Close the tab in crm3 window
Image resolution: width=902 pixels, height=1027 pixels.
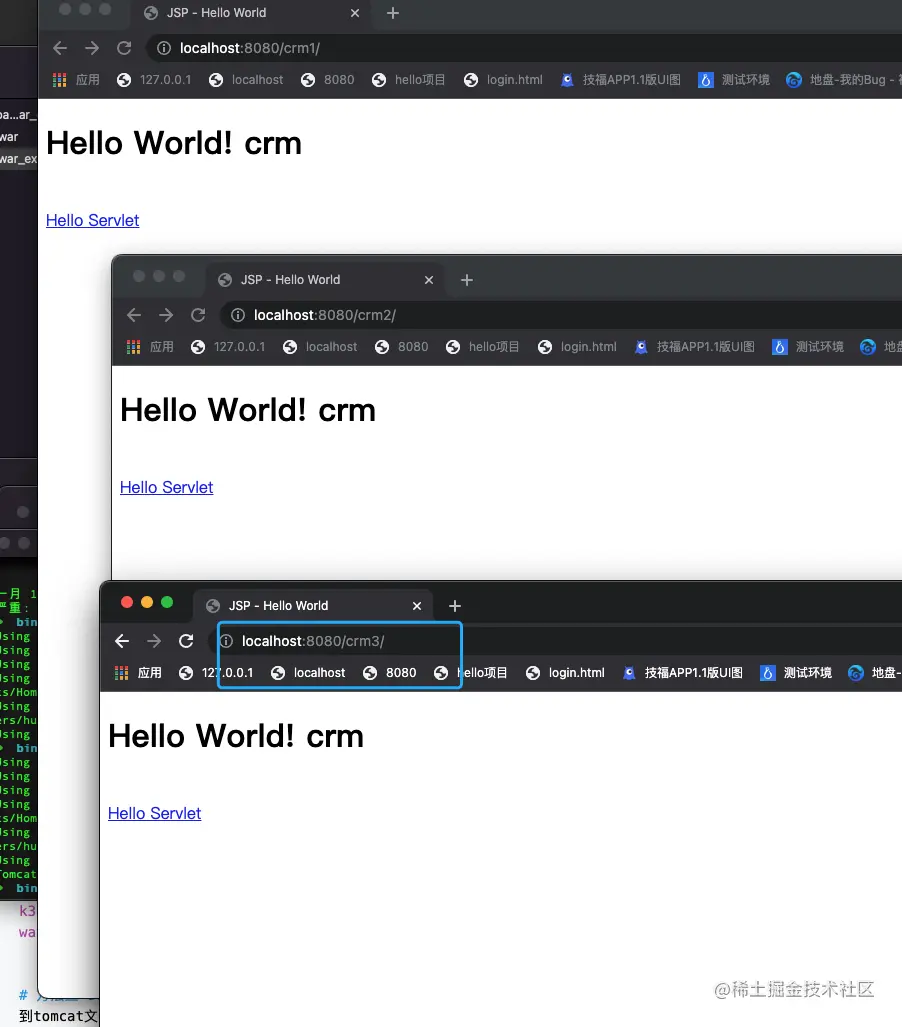pyautogui.click(x=417, y=607)
